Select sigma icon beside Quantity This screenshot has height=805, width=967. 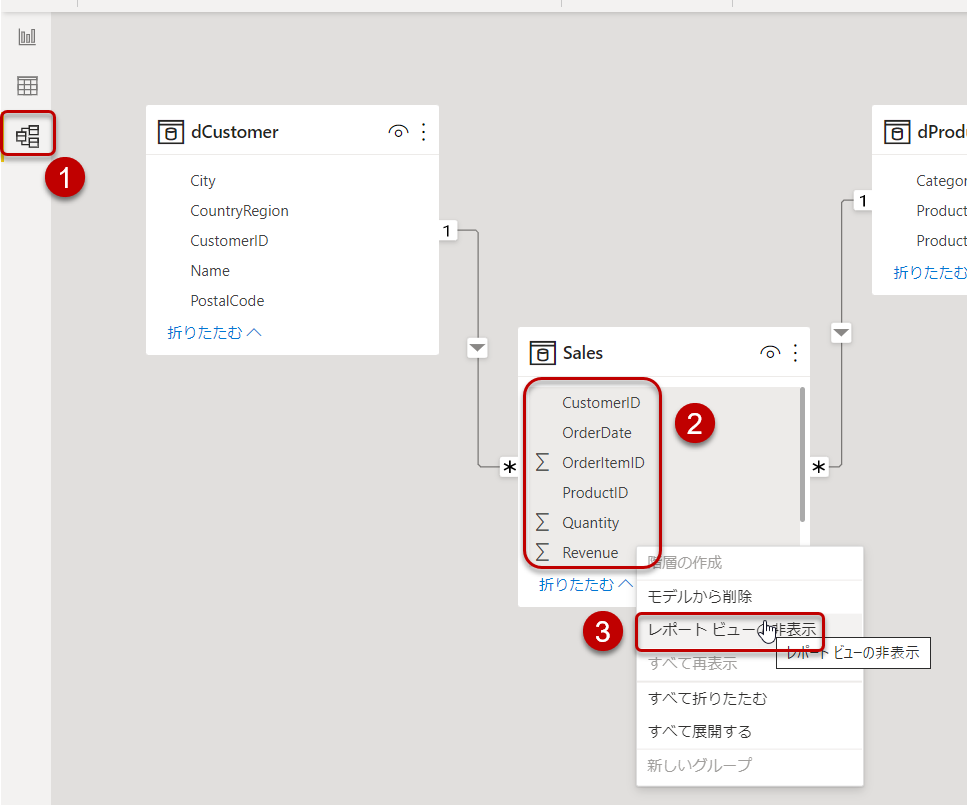(542, 522)
